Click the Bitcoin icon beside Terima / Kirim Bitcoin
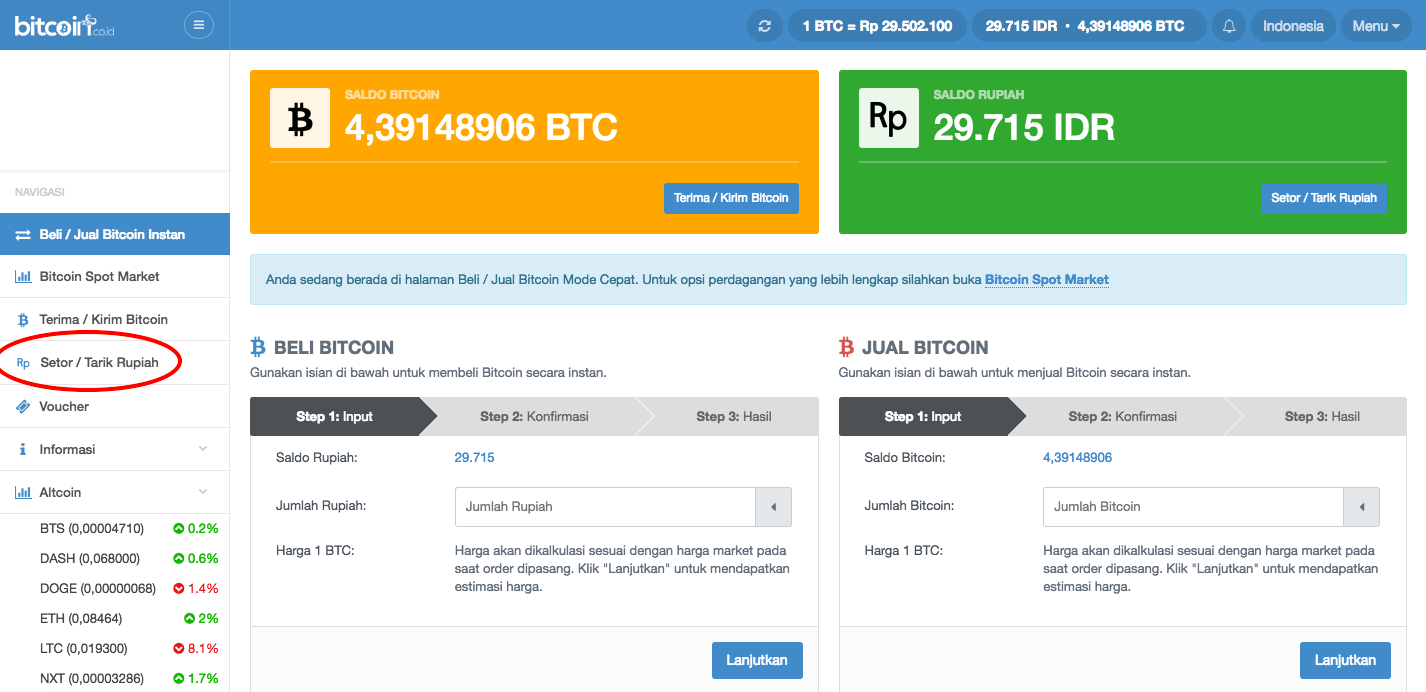1426x692 pixels. tap(23, 320)
